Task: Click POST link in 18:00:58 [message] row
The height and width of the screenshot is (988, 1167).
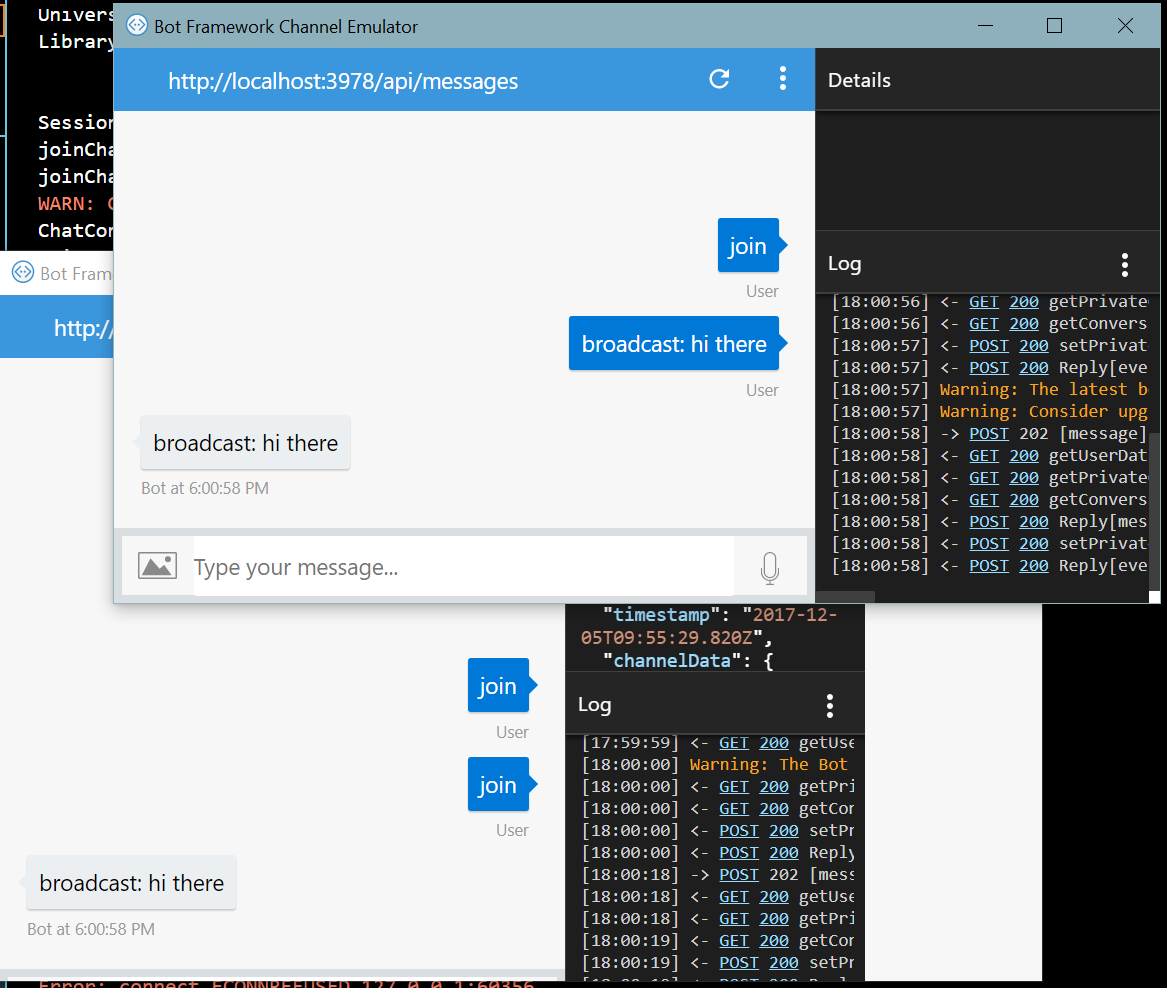Action: pos(988,433)
